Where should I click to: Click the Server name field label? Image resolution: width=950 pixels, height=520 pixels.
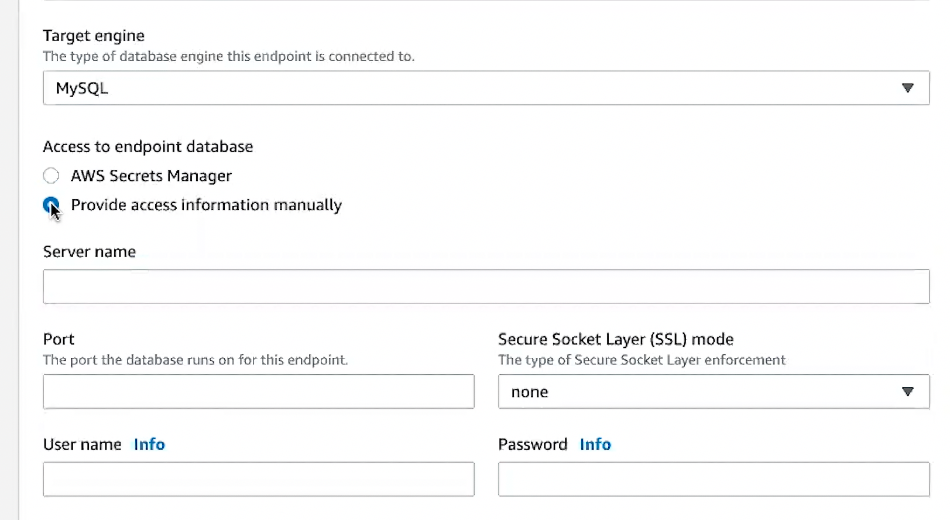pyautogui.click(x=89, y=252)
